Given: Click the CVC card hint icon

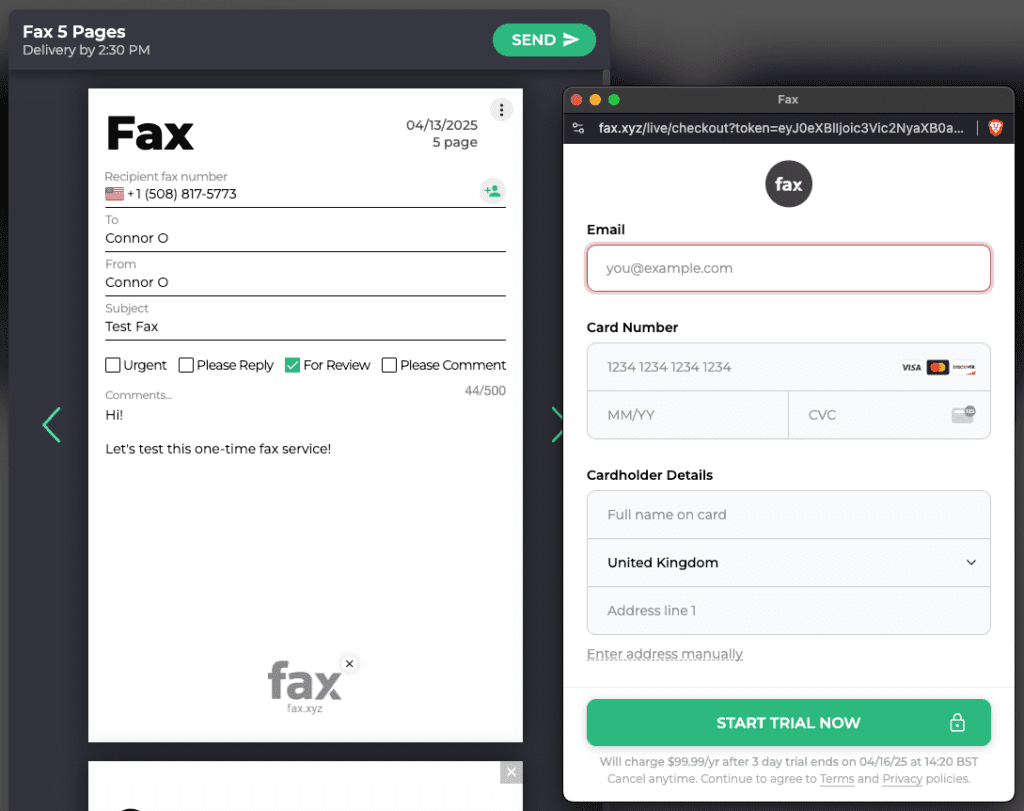Looking at the screenshot, I should (962, 414).
